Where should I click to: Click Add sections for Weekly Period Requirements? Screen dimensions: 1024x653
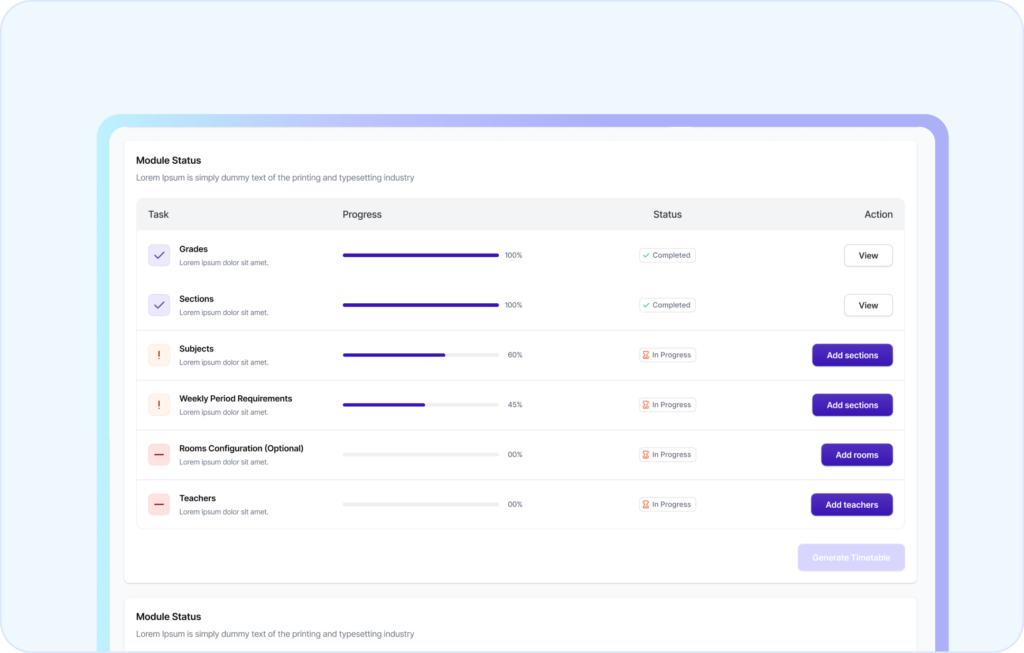(852, 405)
